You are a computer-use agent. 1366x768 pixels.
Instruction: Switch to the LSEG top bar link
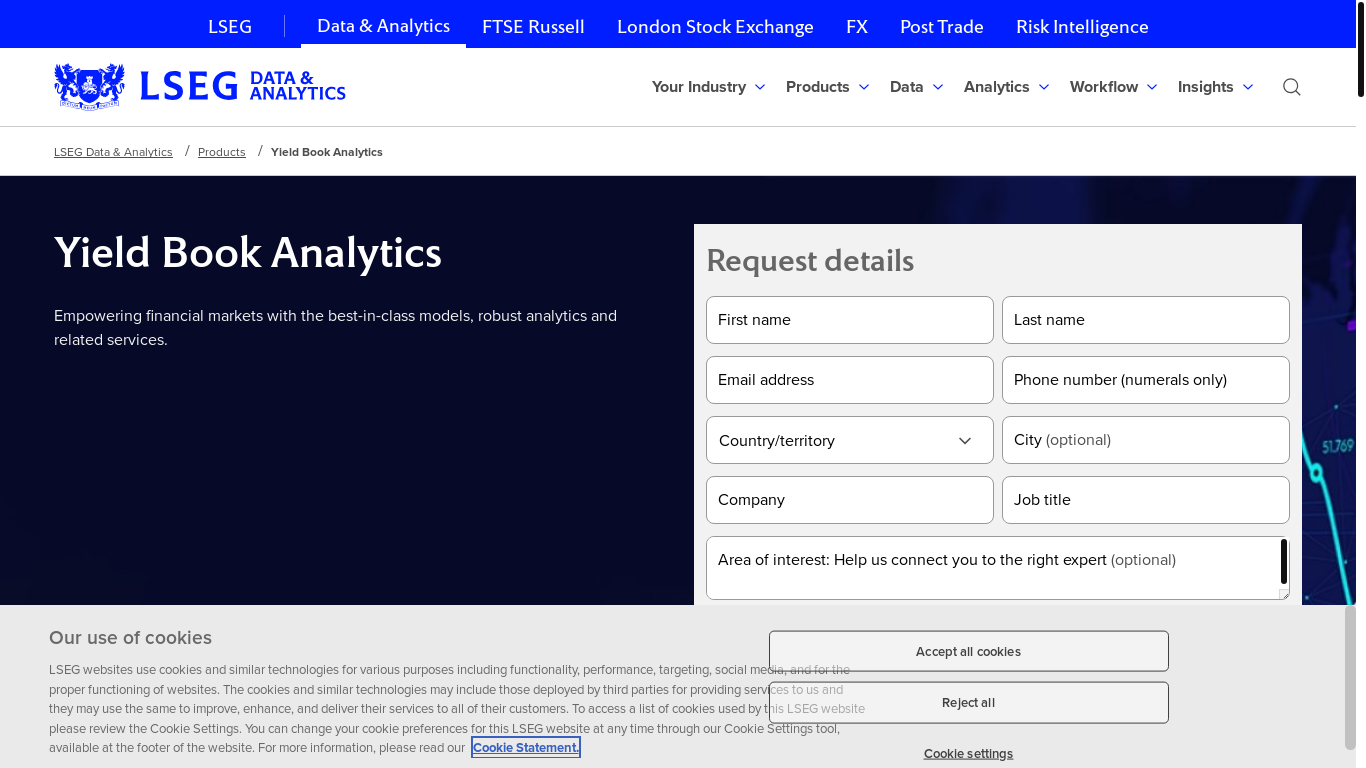pos(230,26)
